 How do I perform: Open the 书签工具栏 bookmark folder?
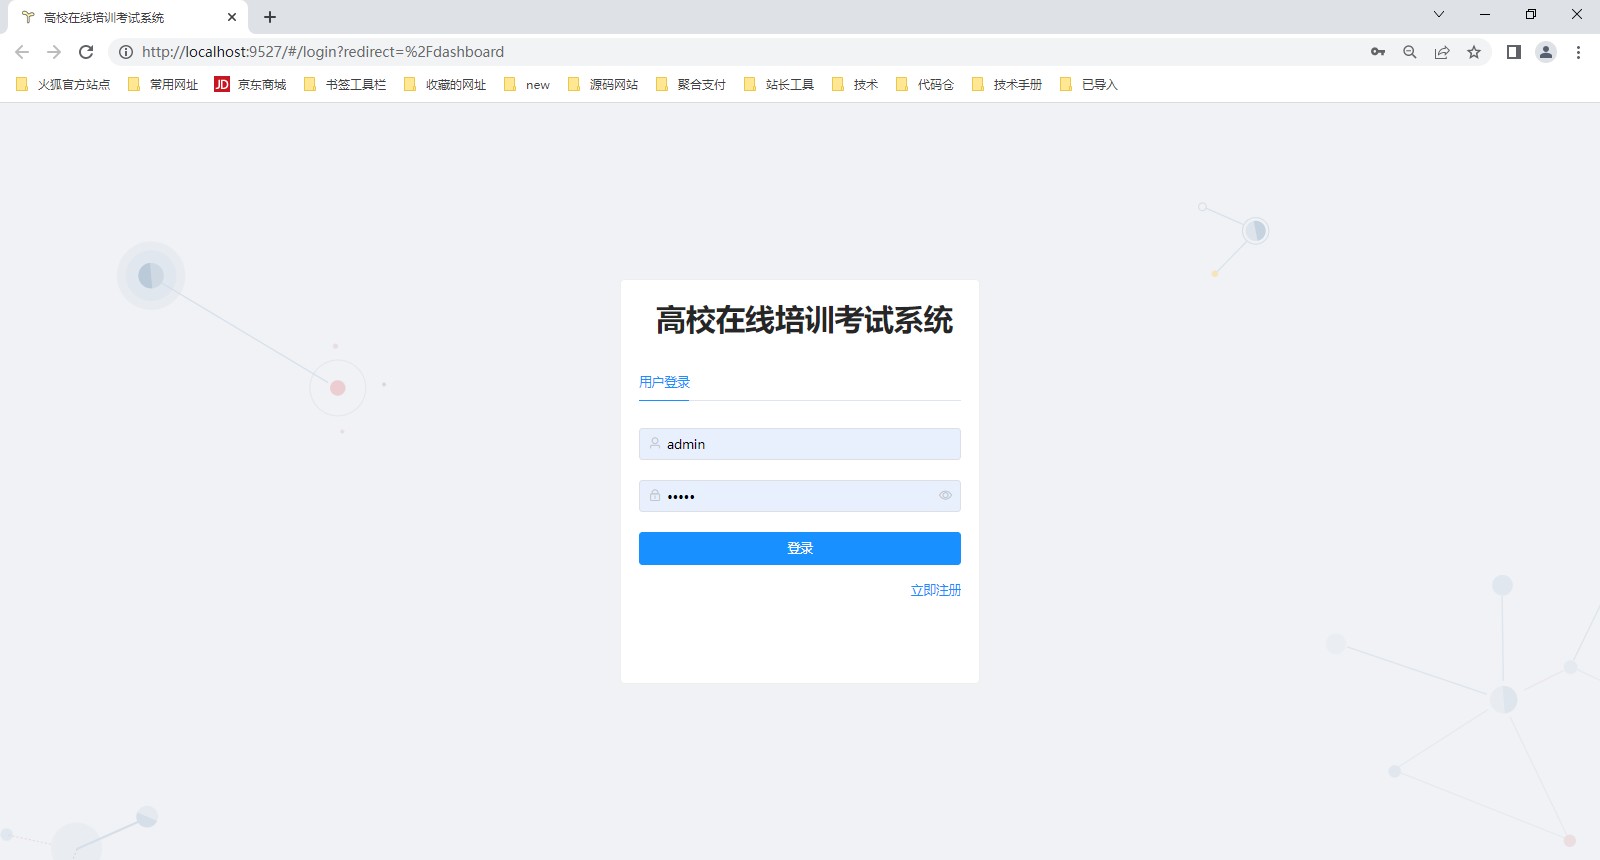coord(345,85)
